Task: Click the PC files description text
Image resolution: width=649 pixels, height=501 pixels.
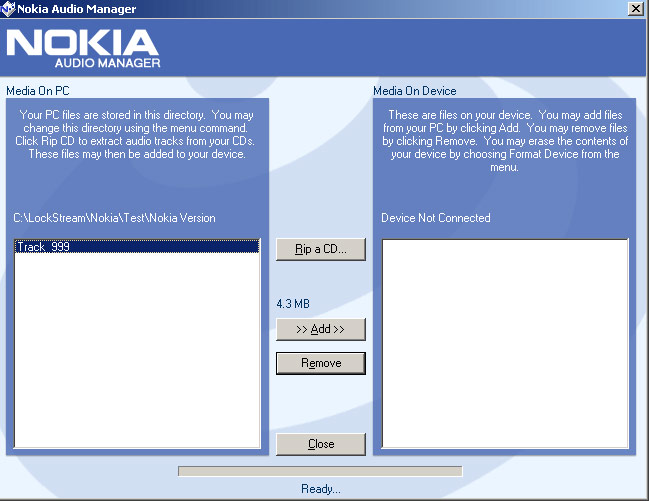Action: coord(137,135)
